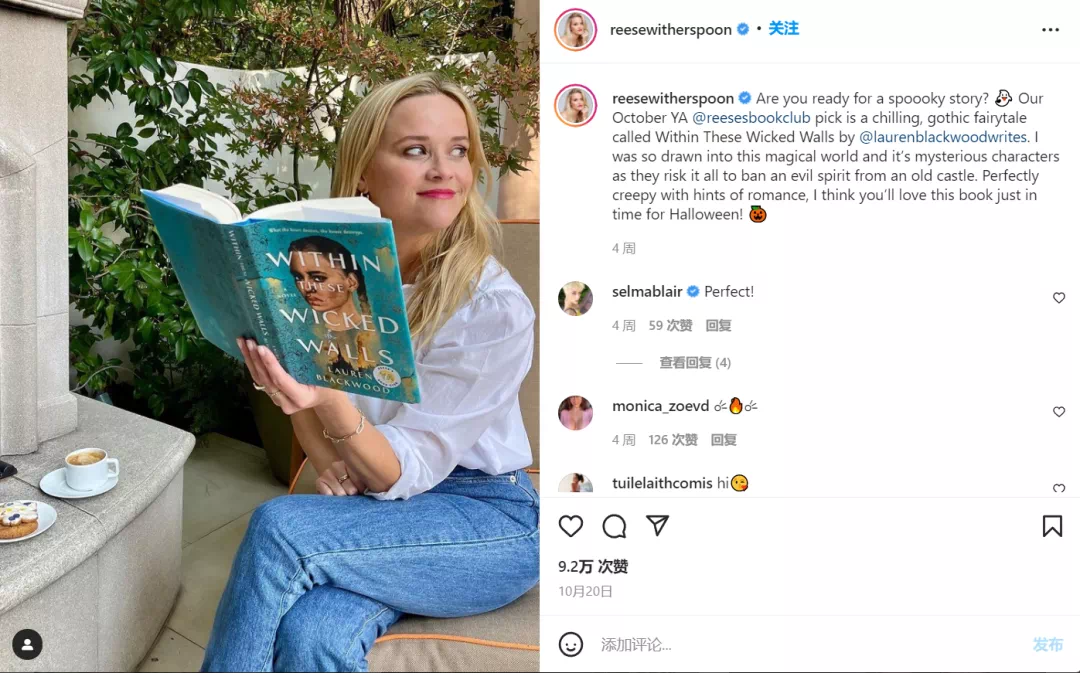The width and height of the screenshot is (1080, 673).
Task: Open @reesesbookclub mention link
Action: pyautogui.click(x=751, y=118)
